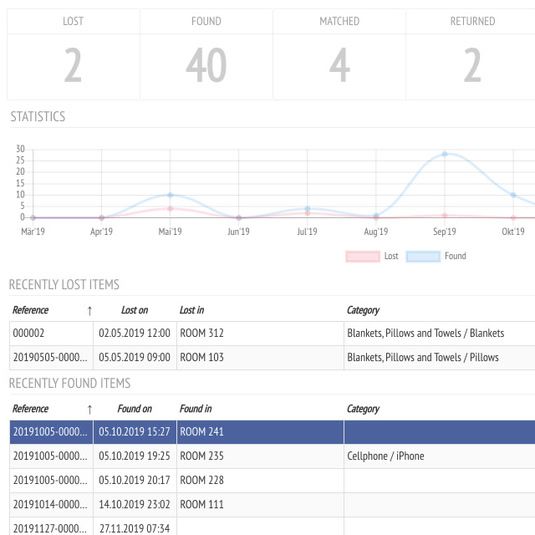Open the LOST counter tile
Image resolution: width=535 pixels, height=535 pixels.
pyautogui.click(x=73, y=55)
